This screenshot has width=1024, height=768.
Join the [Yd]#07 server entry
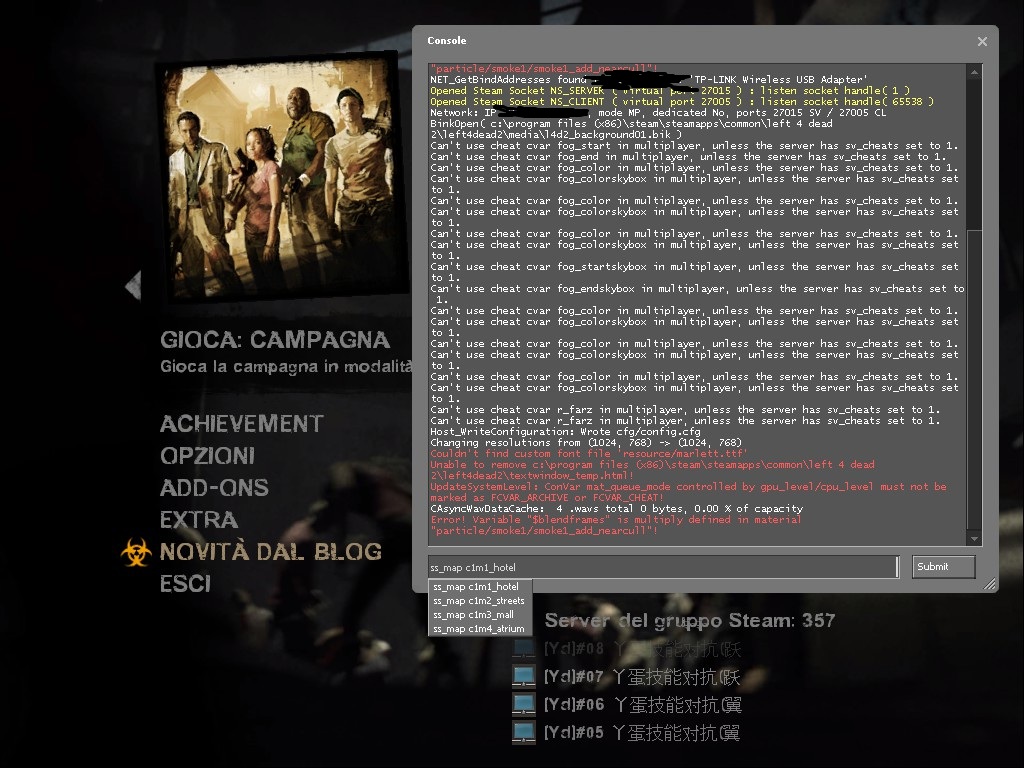click(x=643, y=677)
